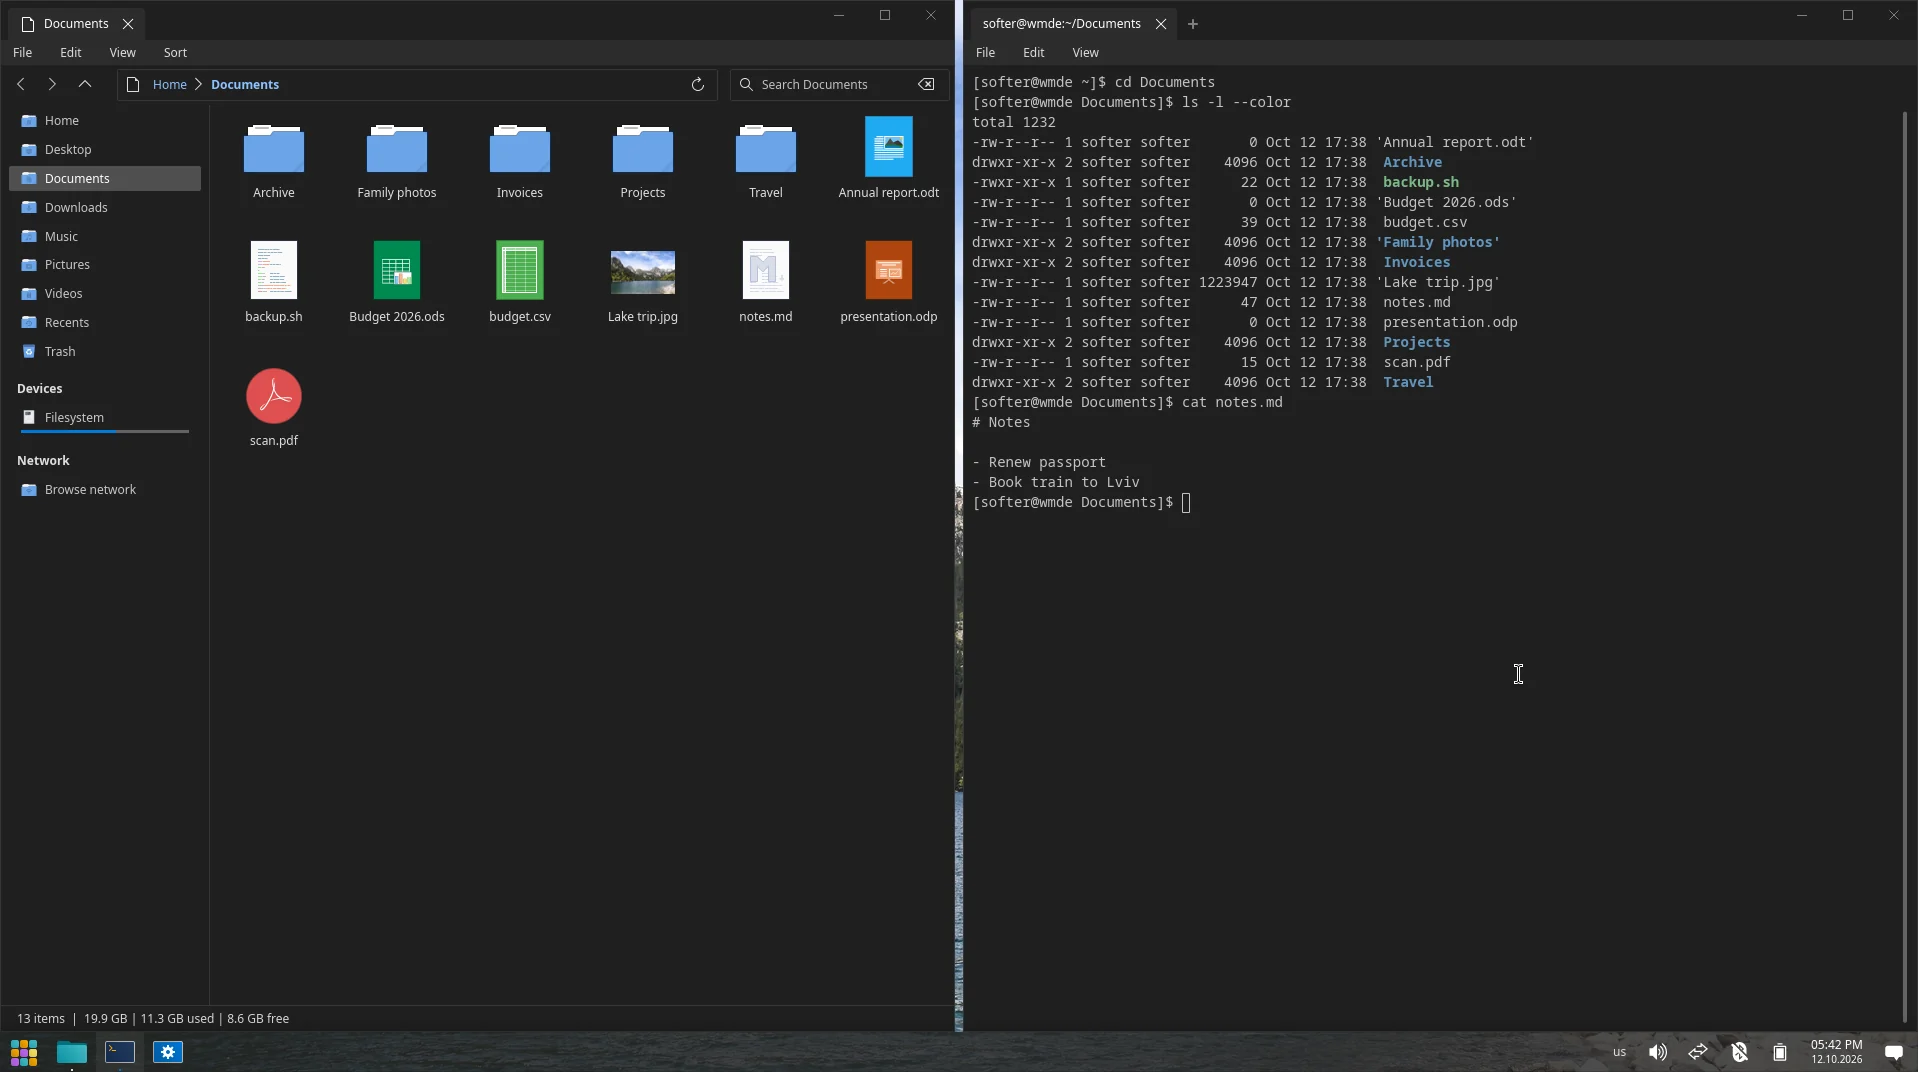Select the budget.csv file
Screen dimensions: 1918x1072
(x=520, y=270)
